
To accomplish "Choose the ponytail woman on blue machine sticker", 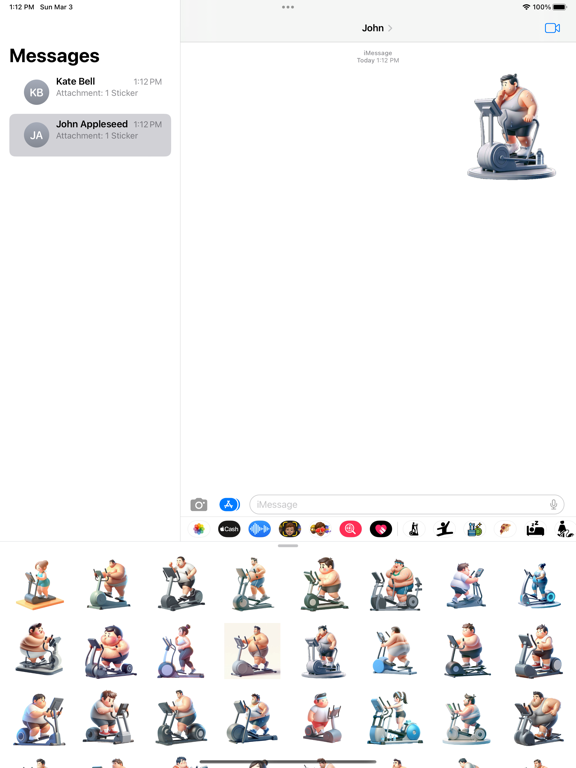I will point(394,718).
